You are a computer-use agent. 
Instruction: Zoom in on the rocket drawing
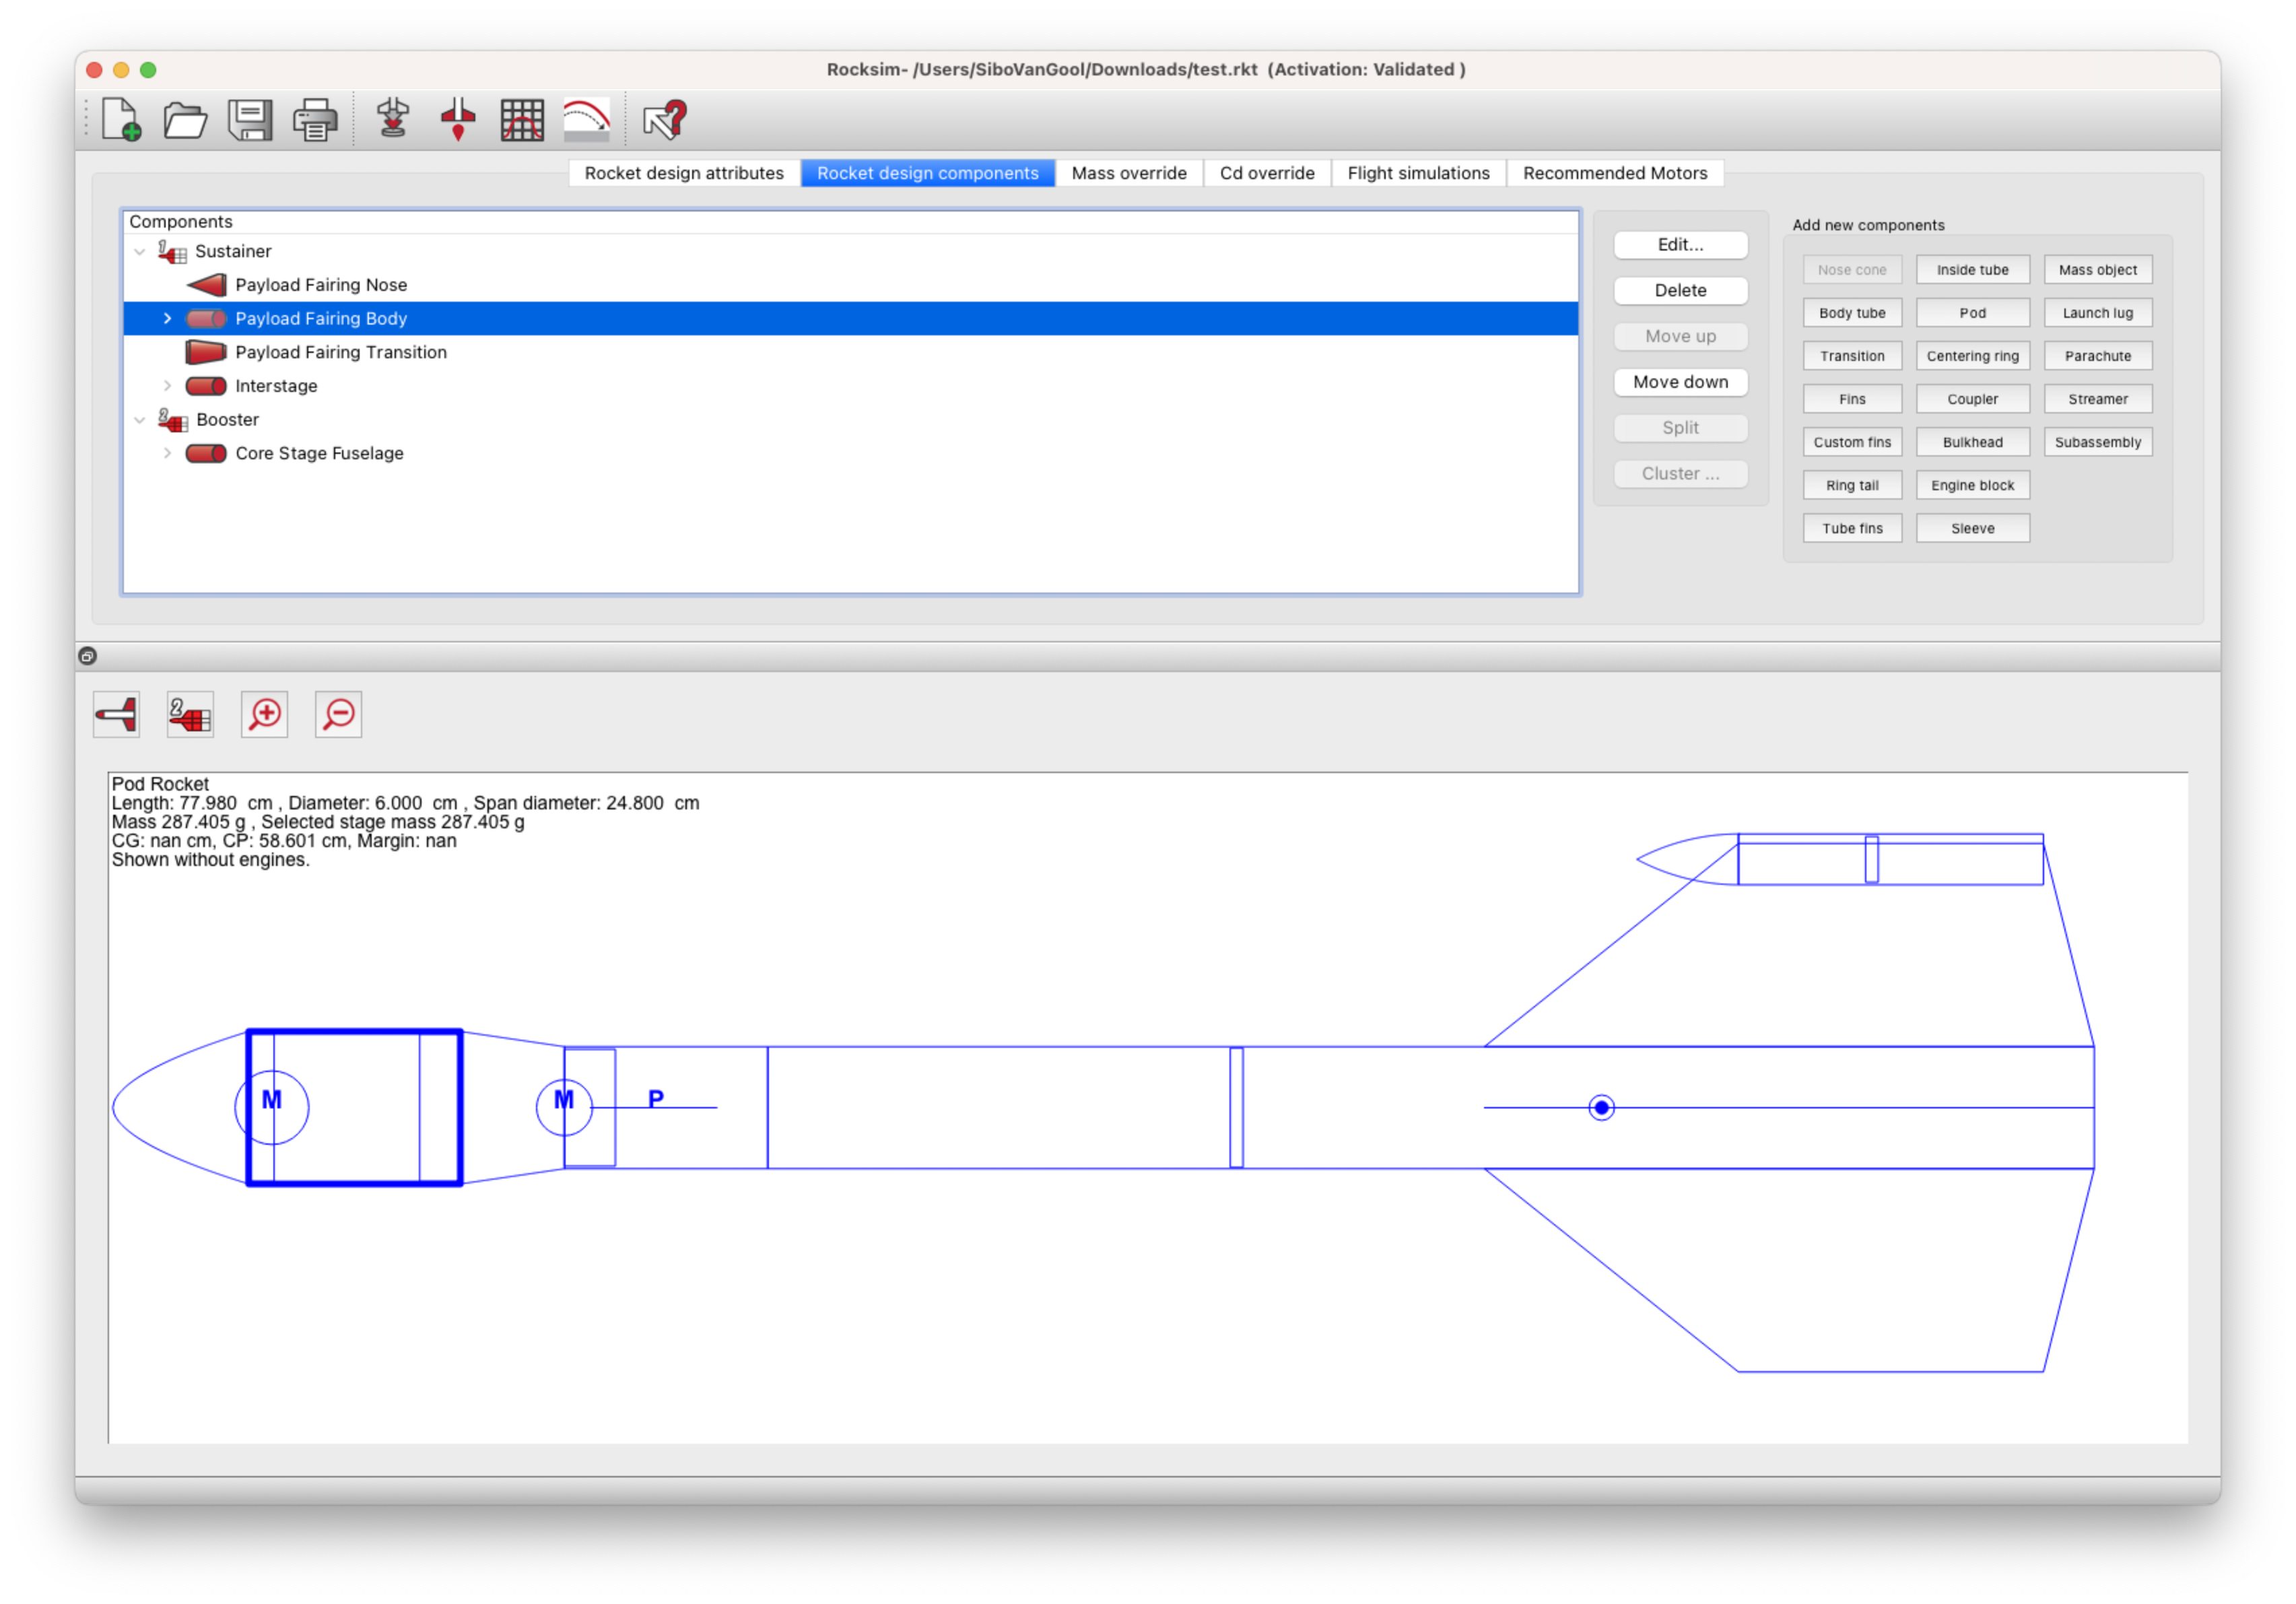(x=264, y=714)
